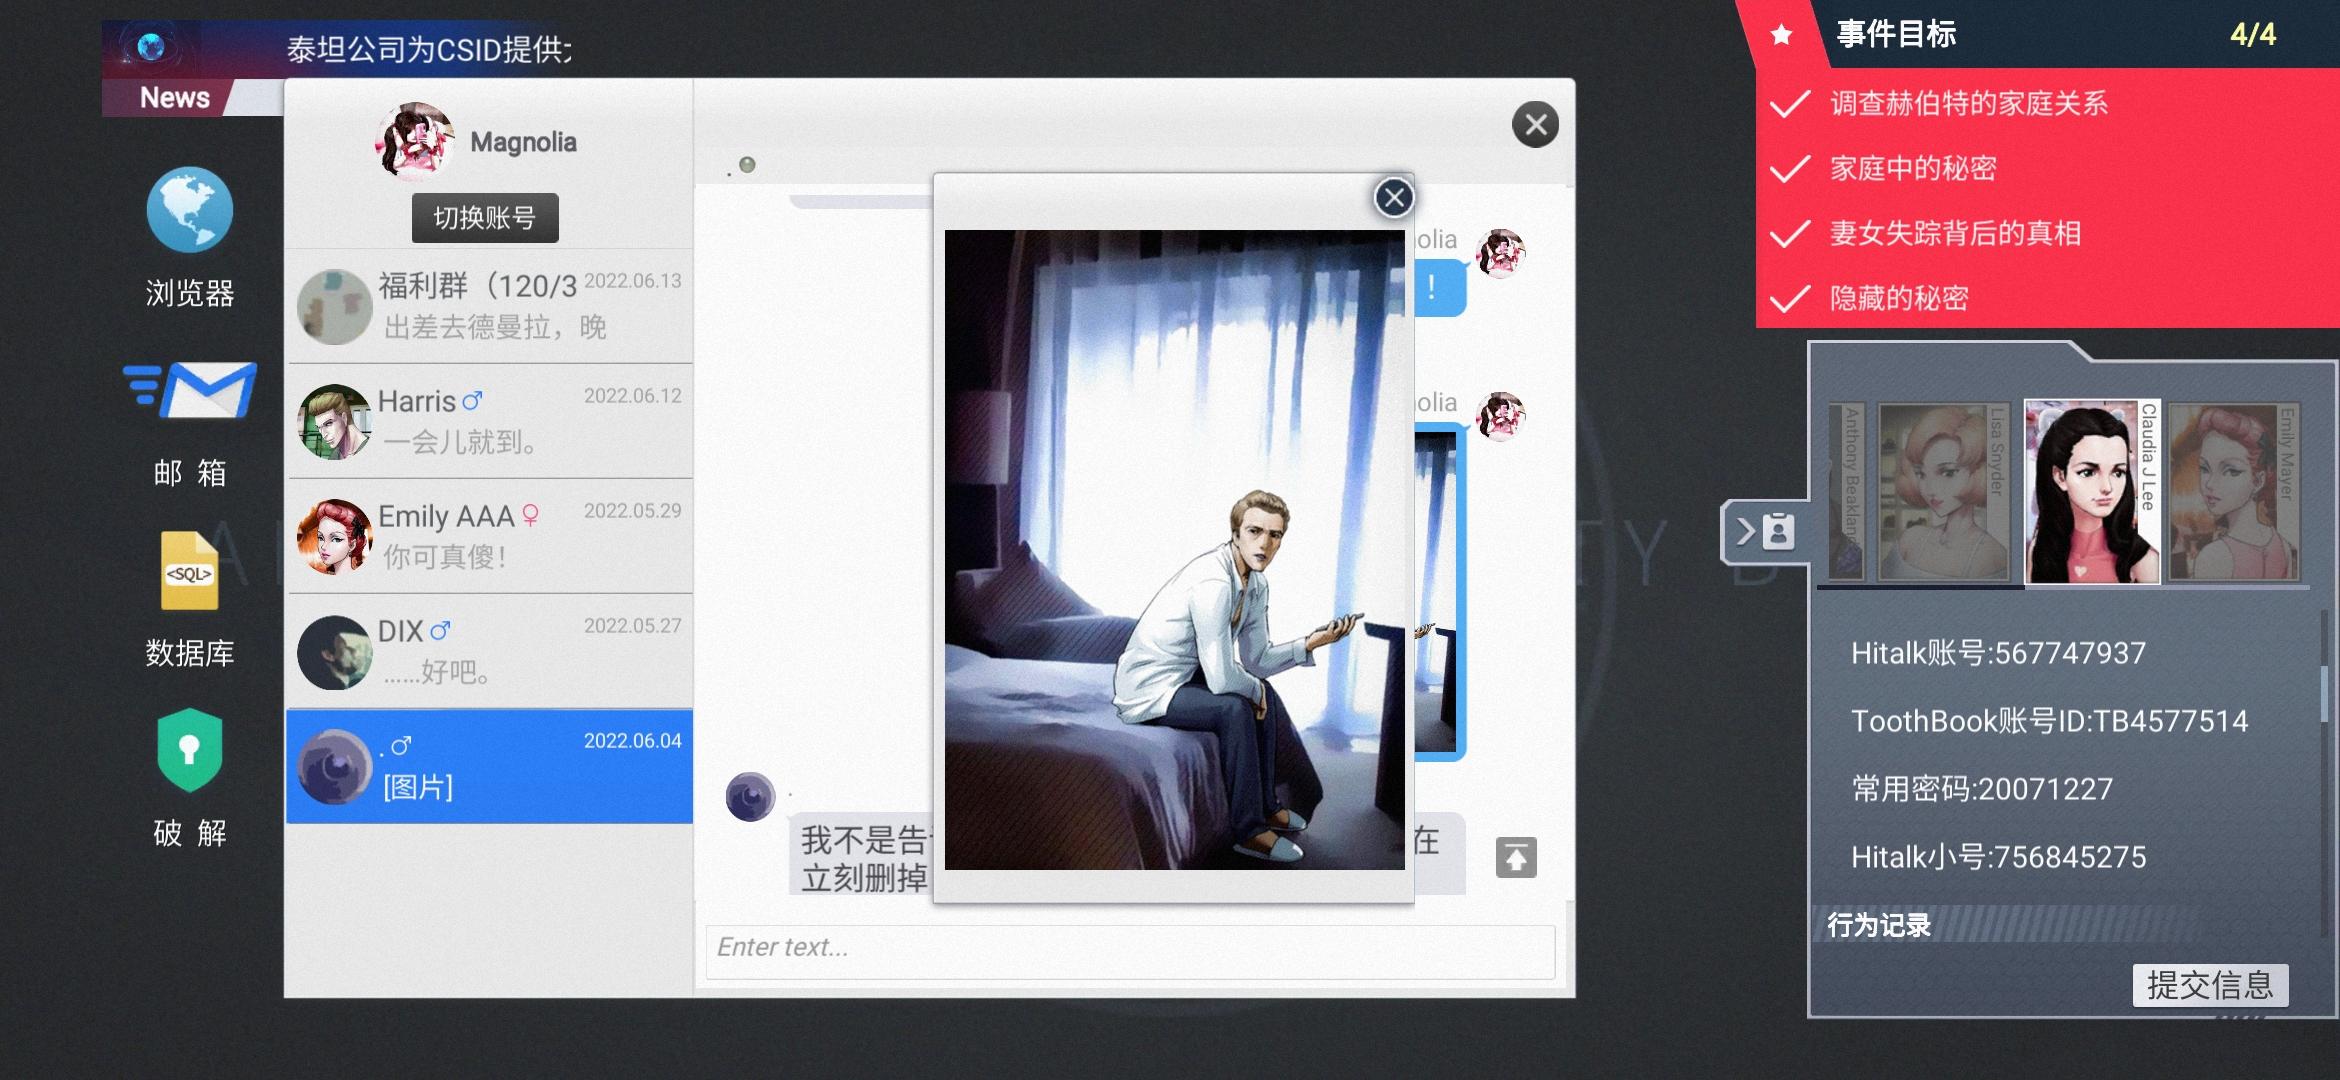
Task: Open the 福利群 group chat
Action: coord(490,306)
